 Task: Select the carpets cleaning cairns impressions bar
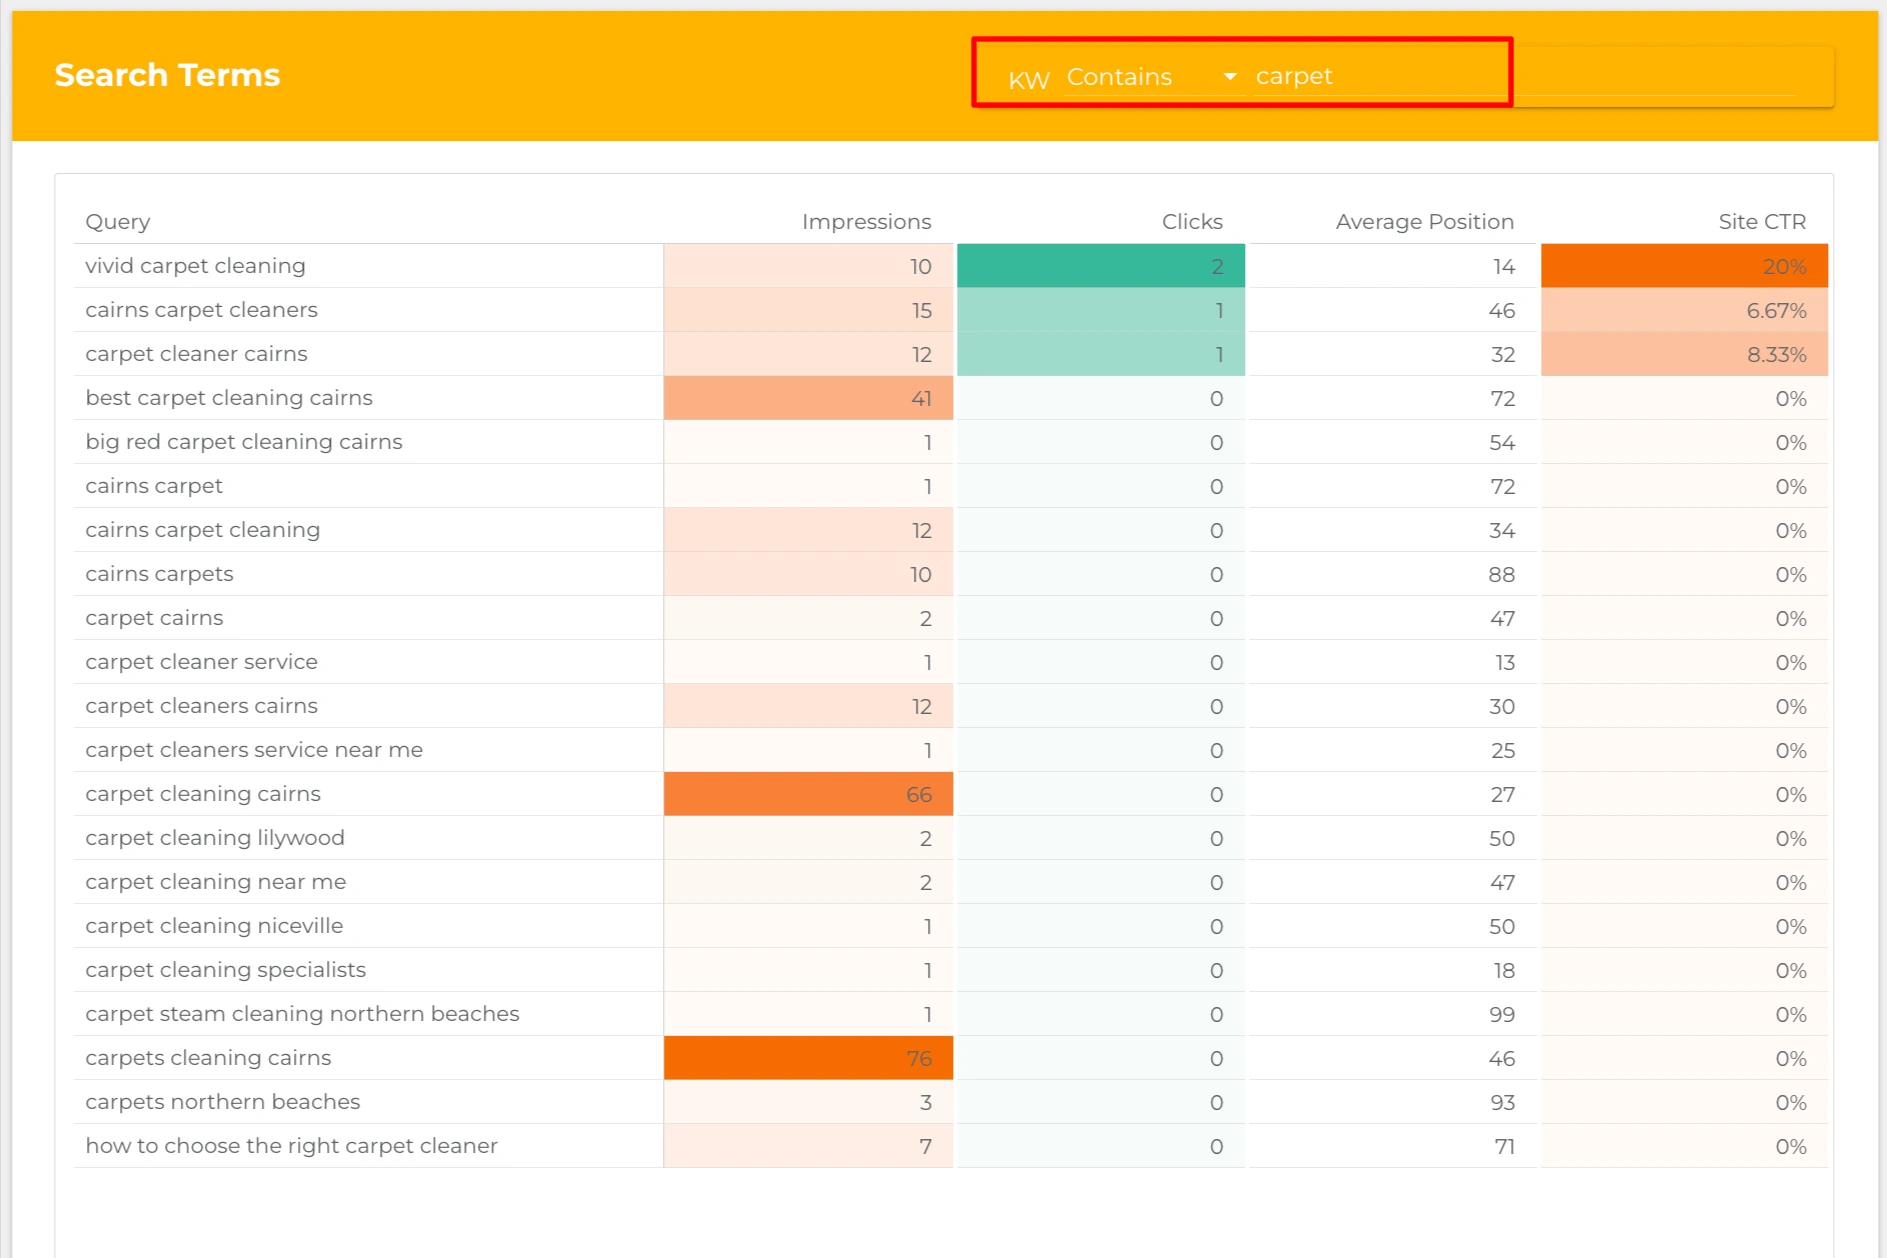click(x=808, y=1057)
